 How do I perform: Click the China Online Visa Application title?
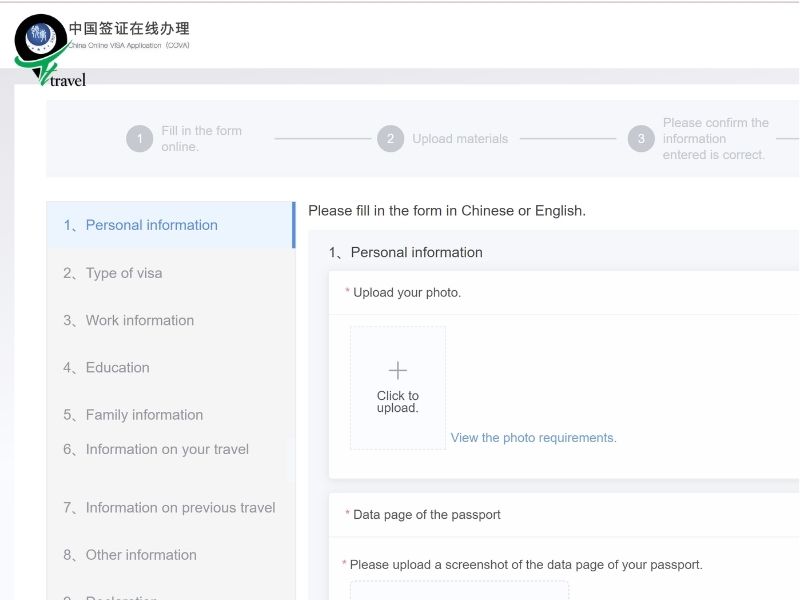(x=129, y=29)
